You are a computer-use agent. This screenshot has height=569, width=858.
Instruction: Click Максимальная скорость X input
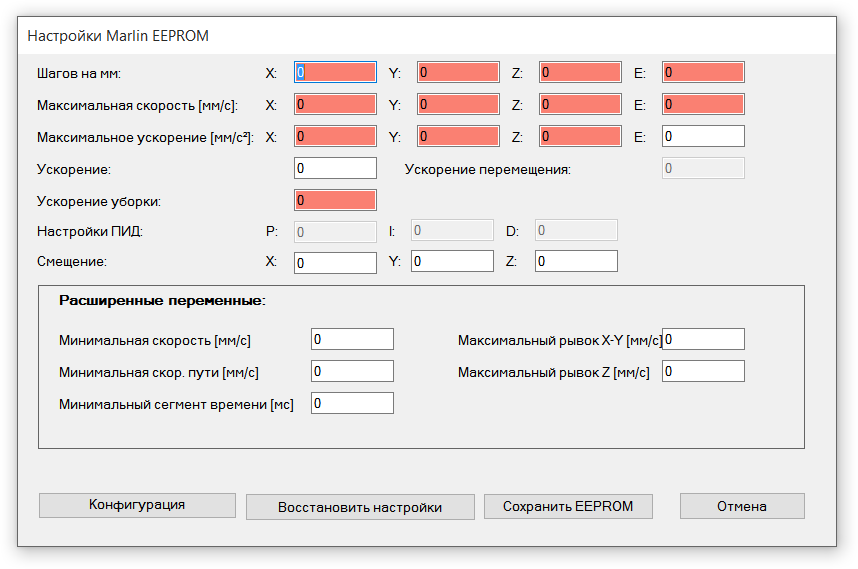[335, 104]
